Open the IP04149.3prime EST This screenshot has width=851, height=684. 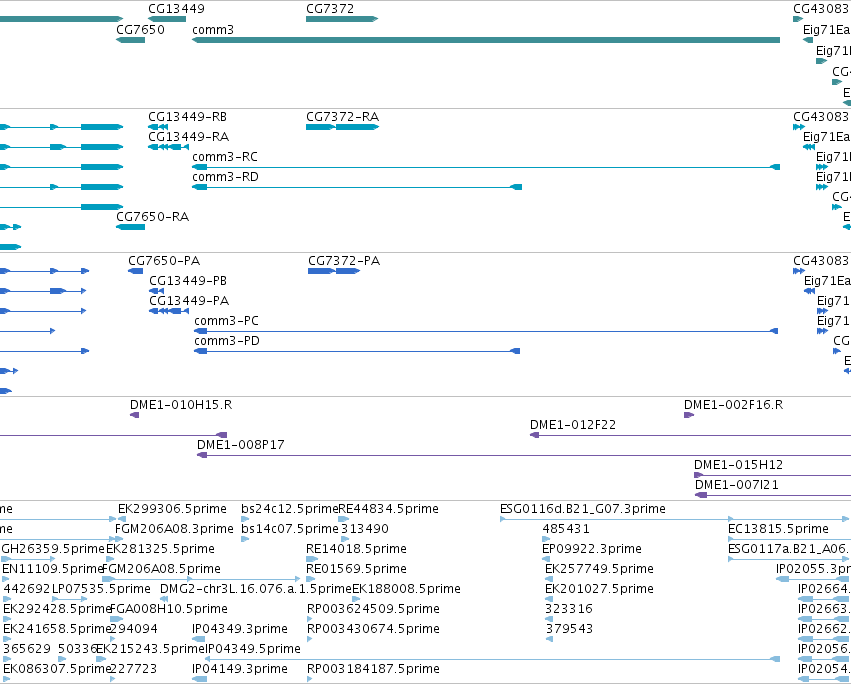[x=240, y=669]
